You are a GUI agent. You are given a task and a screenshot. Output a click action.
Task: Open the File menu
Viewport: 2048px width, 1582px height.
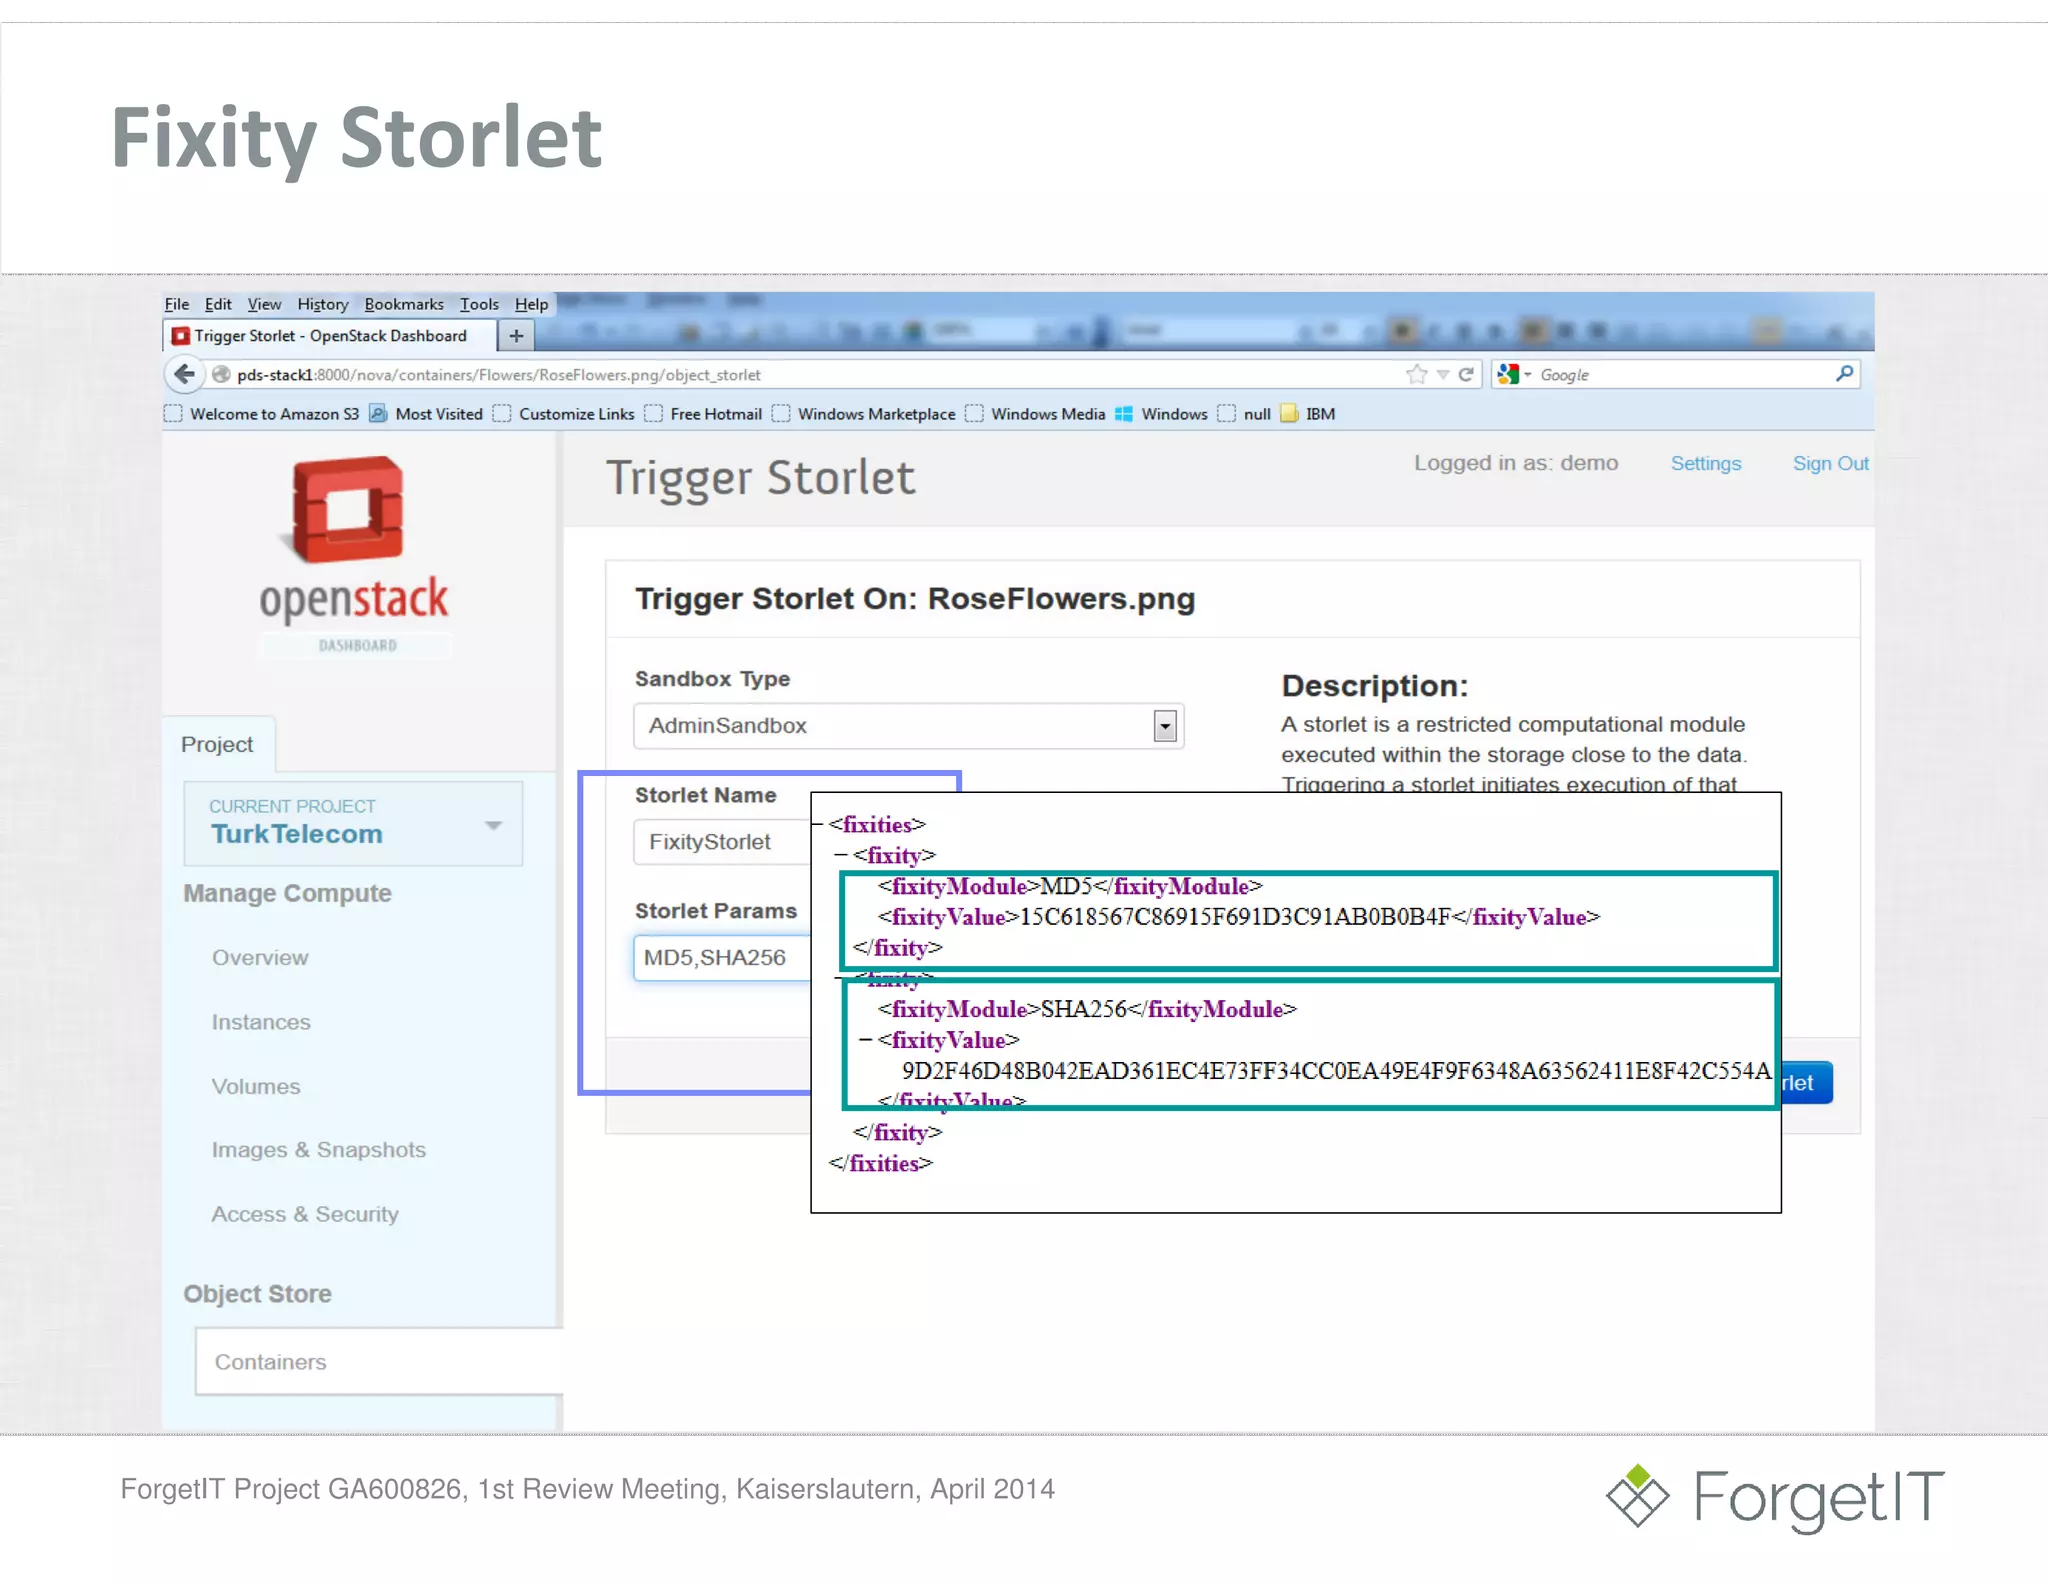click(x=177, y=304)
